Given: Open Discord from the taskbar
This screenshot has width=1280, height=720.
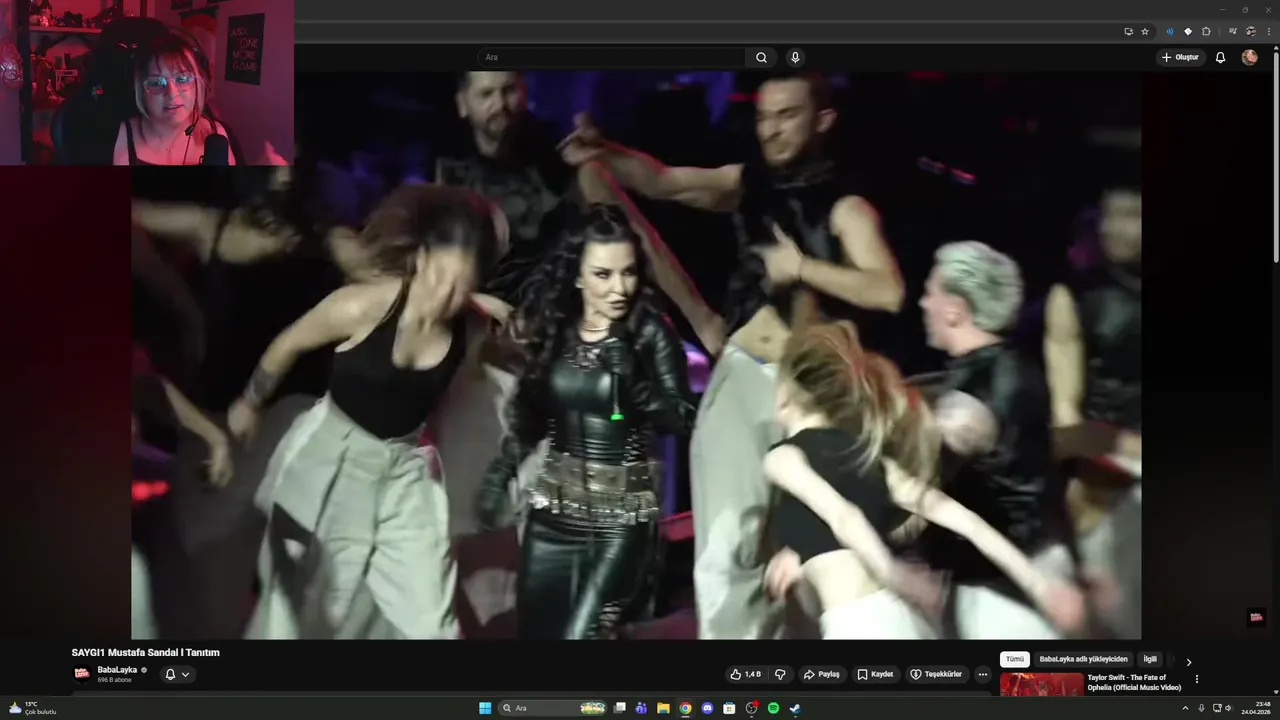Looking at the screenshot, I should tap(707, 708).
